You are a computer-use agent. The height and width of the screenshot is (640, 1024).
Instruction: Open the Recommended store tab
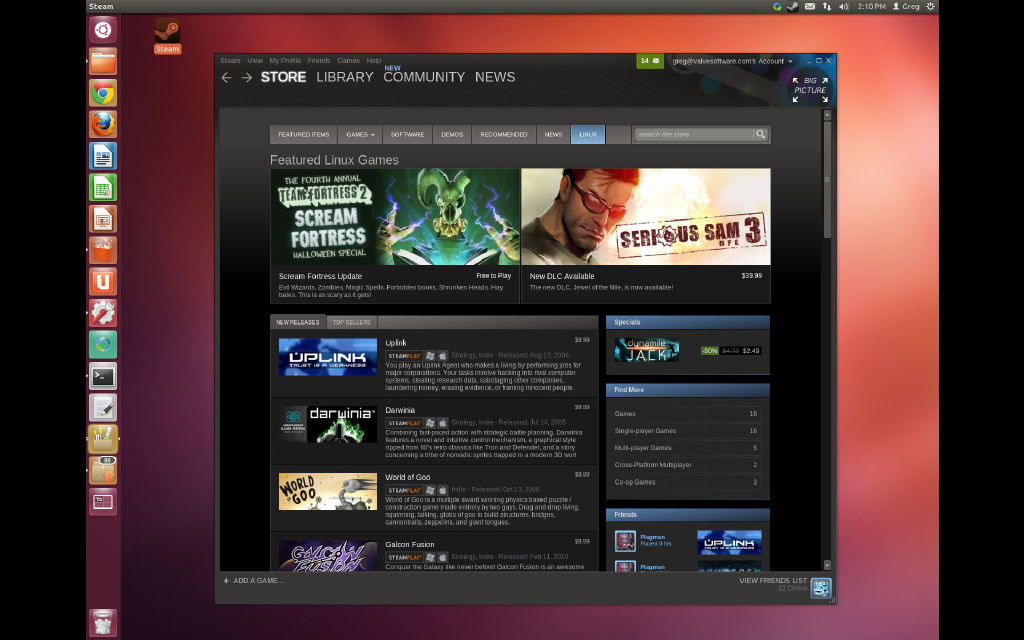point(504,135)
